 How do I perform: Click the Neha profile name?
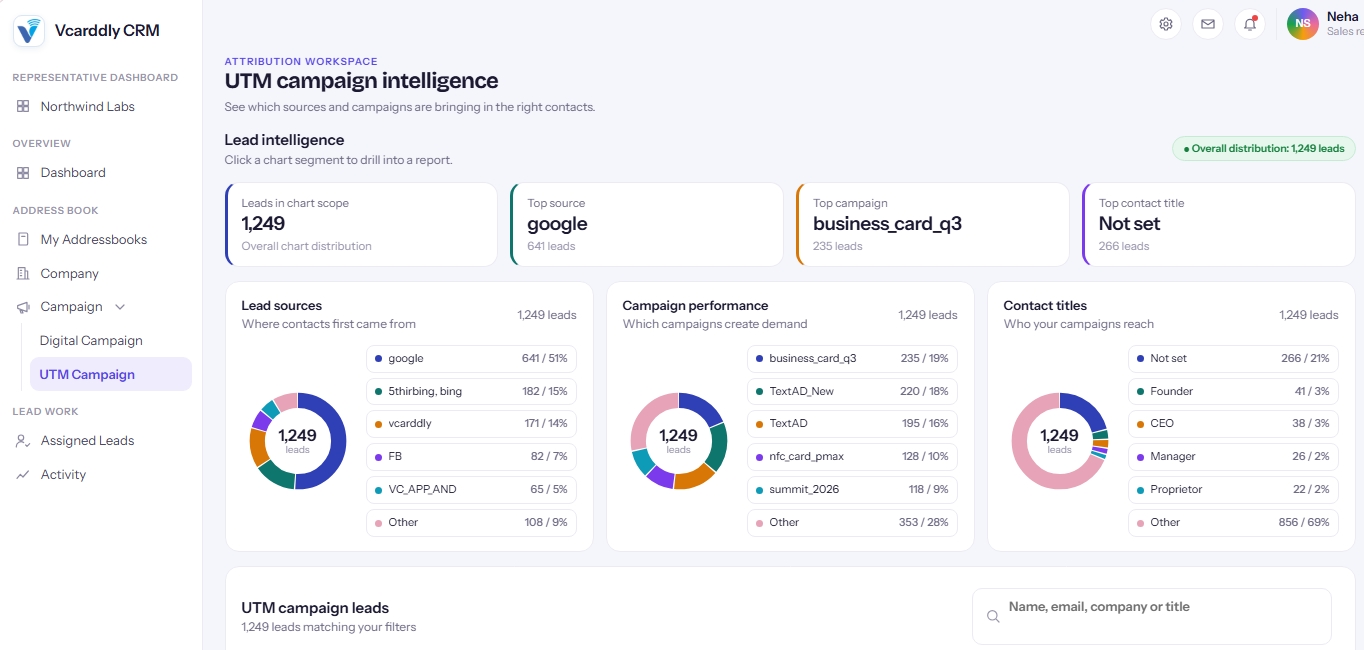pyautogui.click(x=1343, y=17)
